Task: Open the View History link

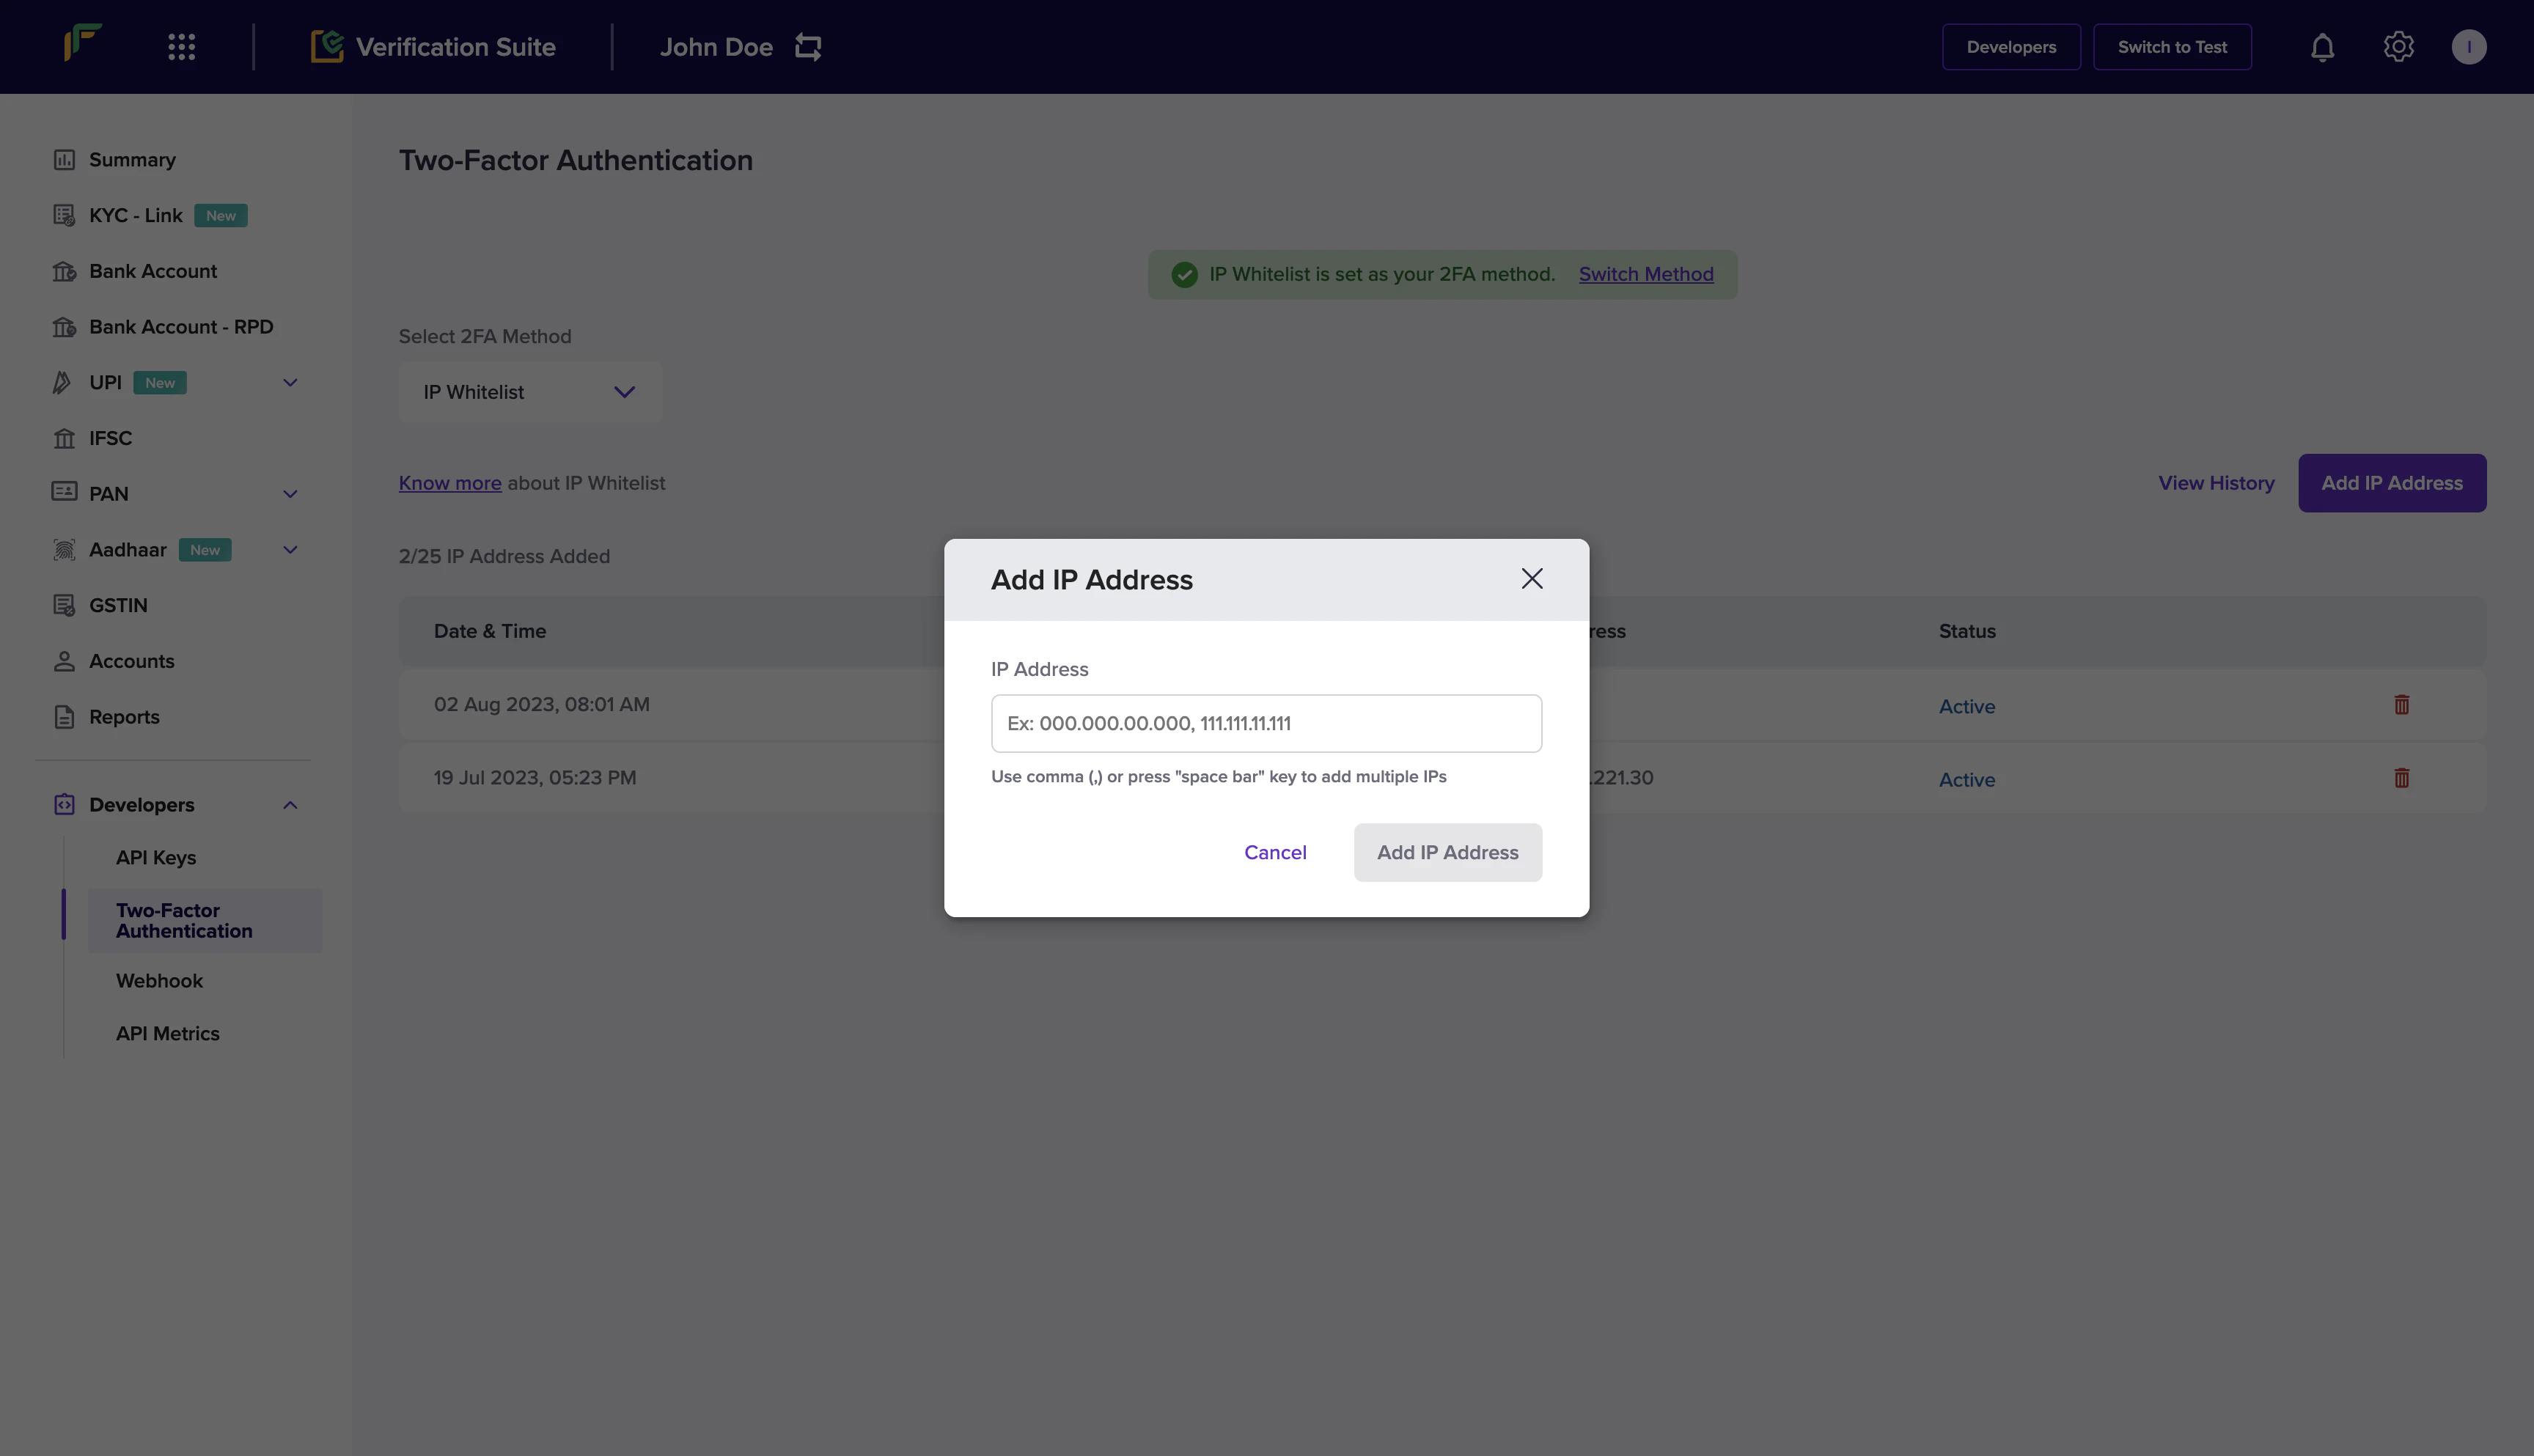Action: pos(2215,483)
